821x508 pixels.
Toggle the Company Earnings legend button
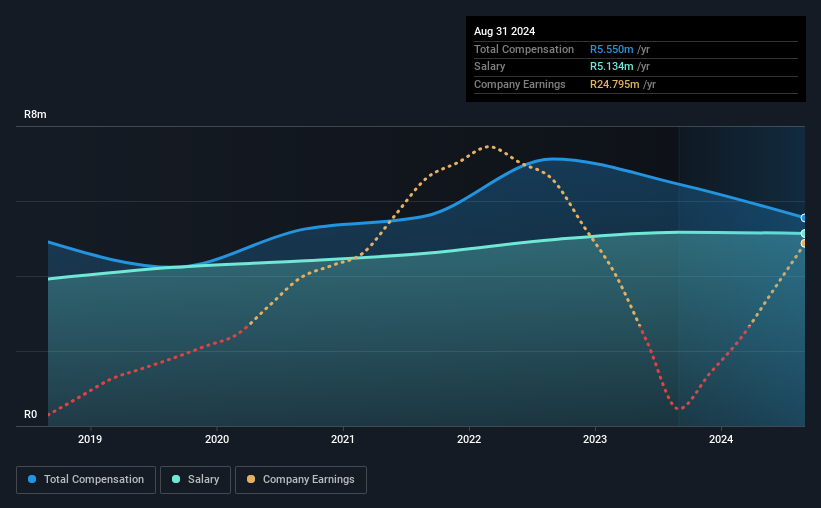(301, 480)
